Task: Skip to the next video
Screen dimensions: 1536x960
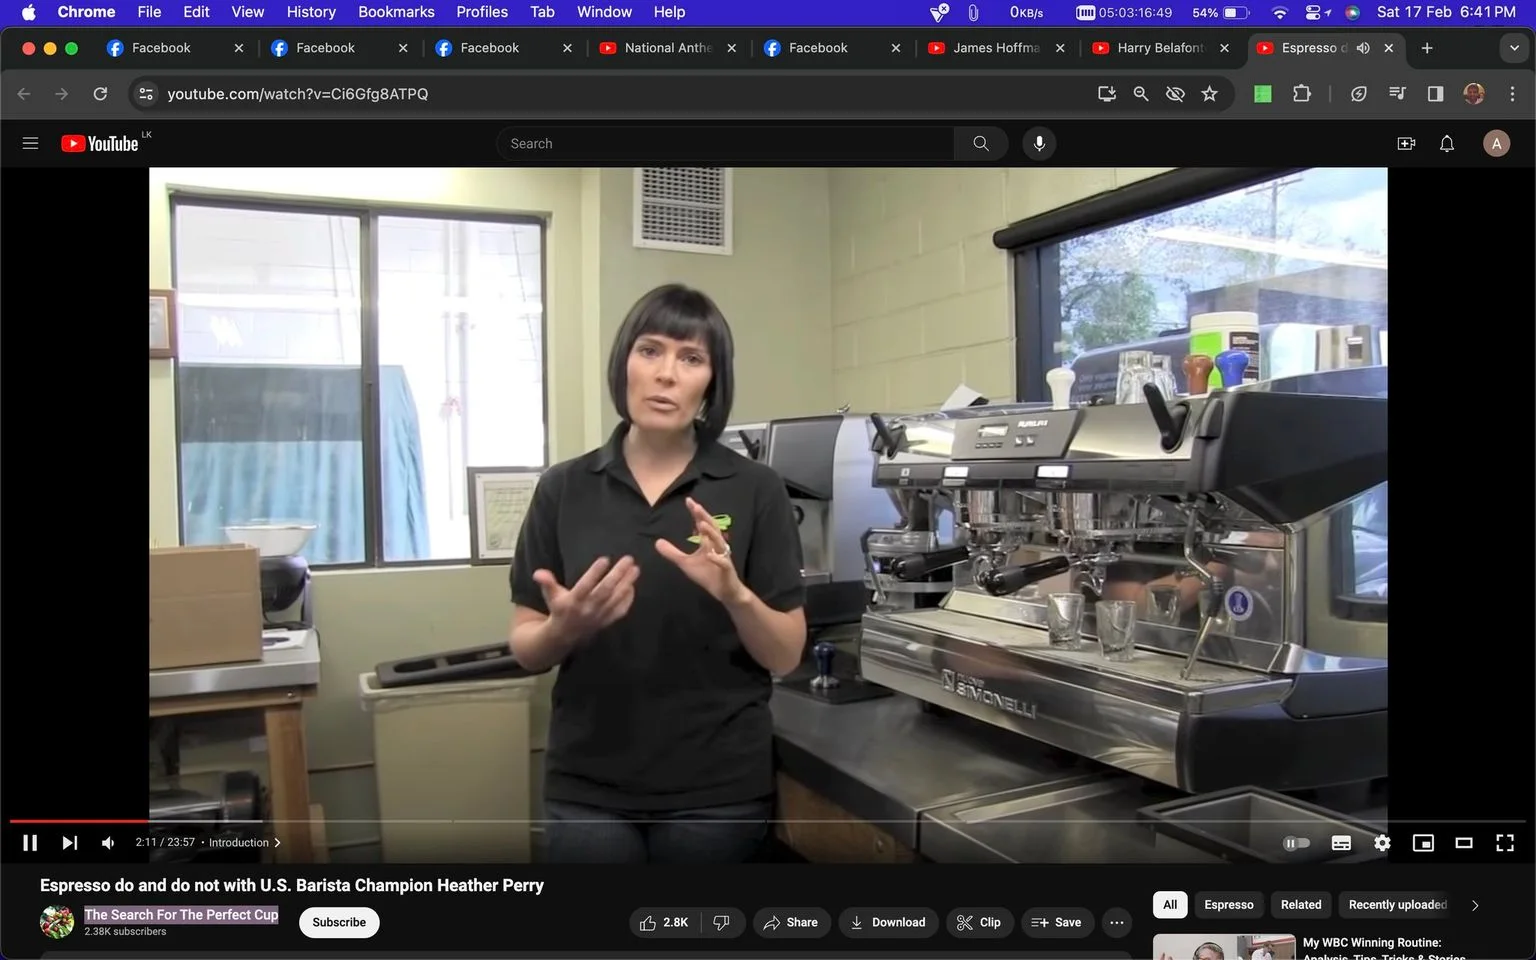Action: click(69, 843)
